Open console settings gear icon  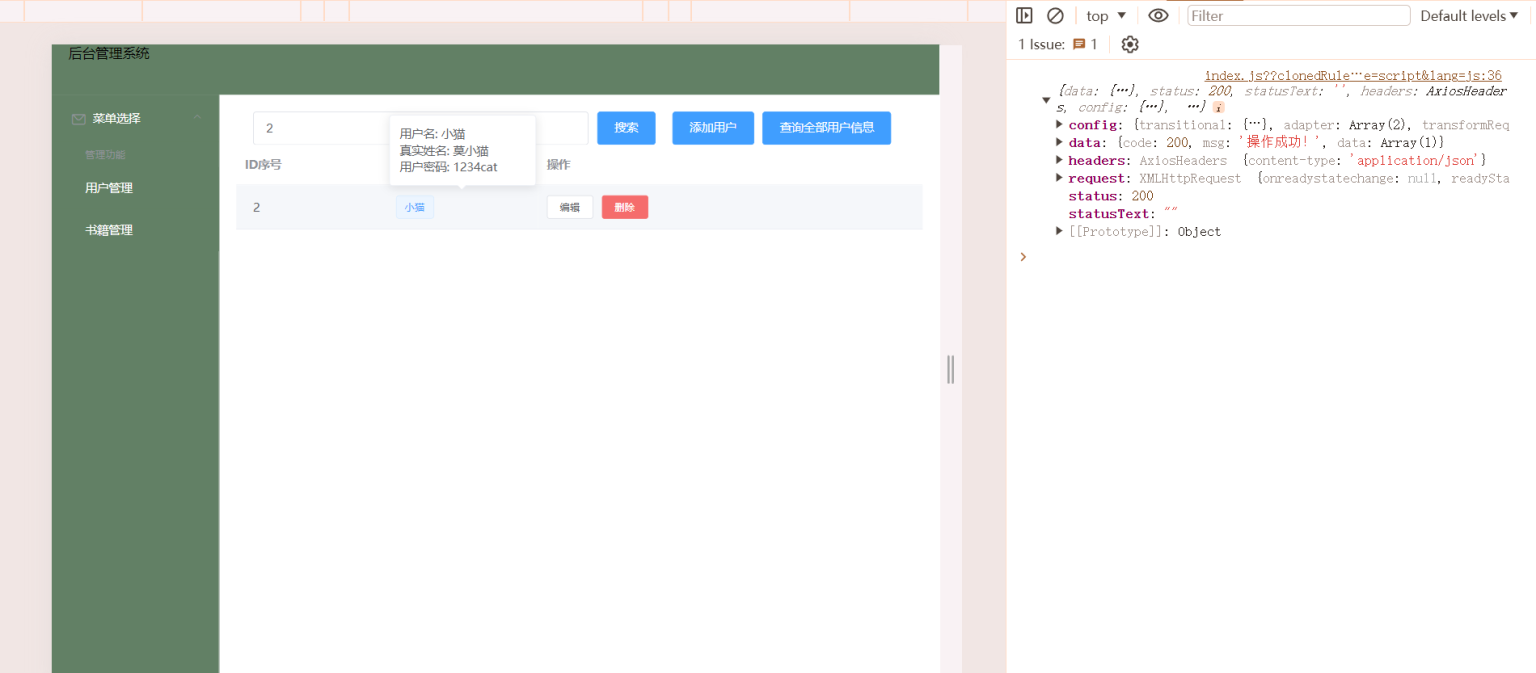[x=1130, y=45]
